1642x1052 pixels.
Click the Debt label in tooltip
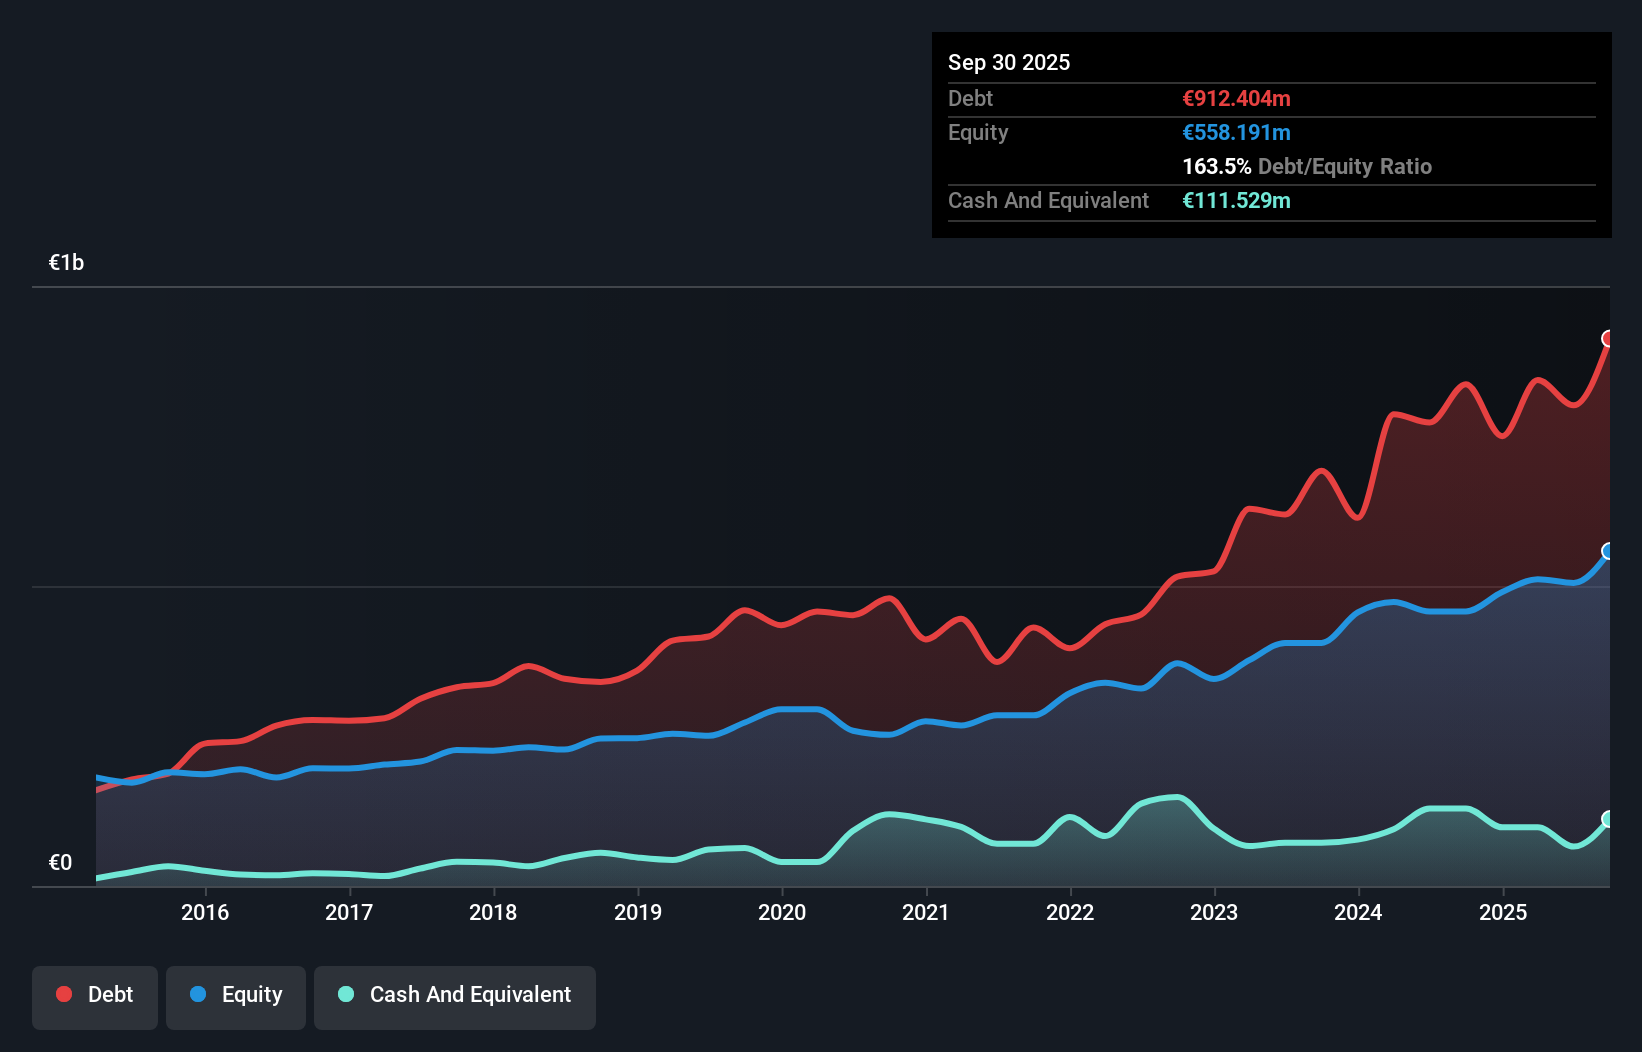click(x=970, y=98)
